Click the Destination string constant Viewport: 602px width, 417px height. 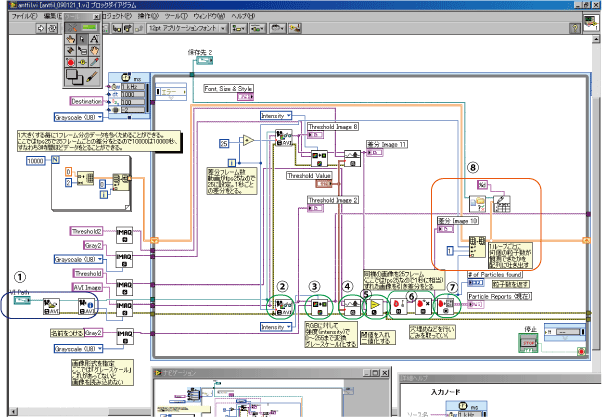[x=86, y=101]
